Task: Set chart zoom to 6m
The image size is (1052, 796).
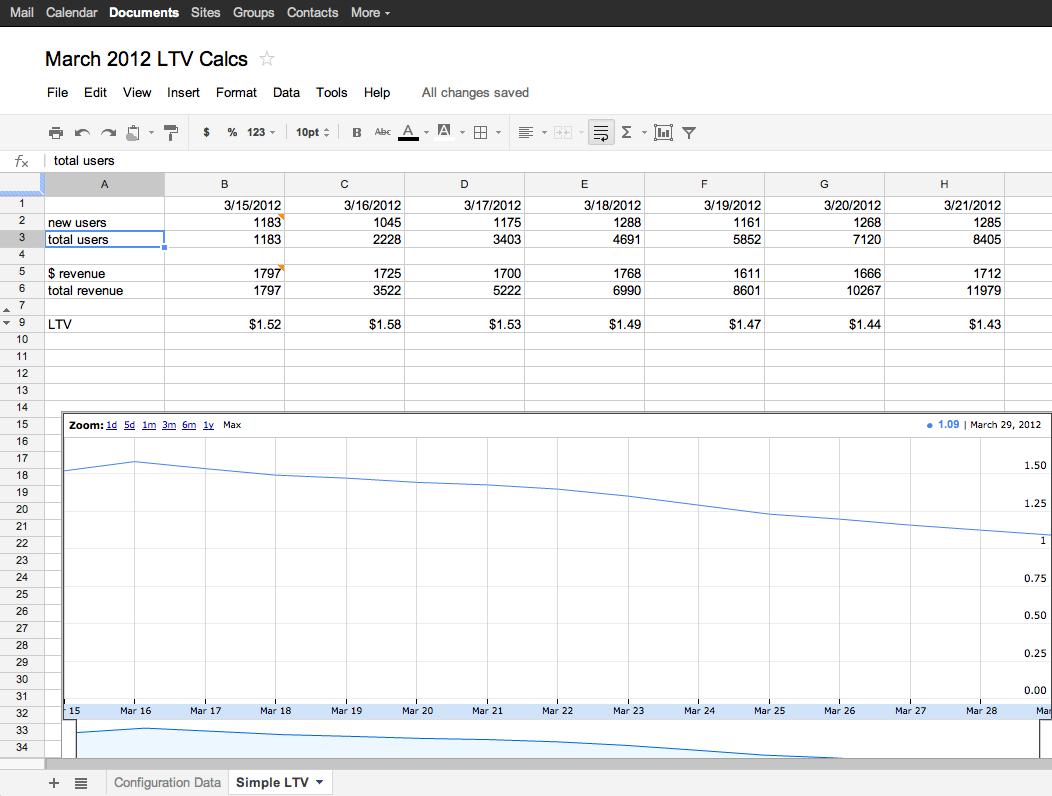Action: pos(189,425)
